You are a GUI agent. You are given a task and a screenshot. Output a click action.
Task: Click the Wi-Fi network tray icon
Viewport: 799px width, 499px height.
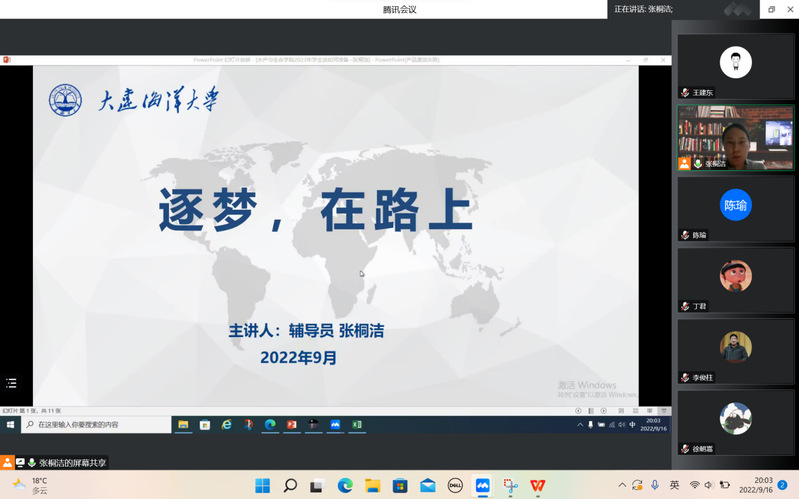coord(694,486)
